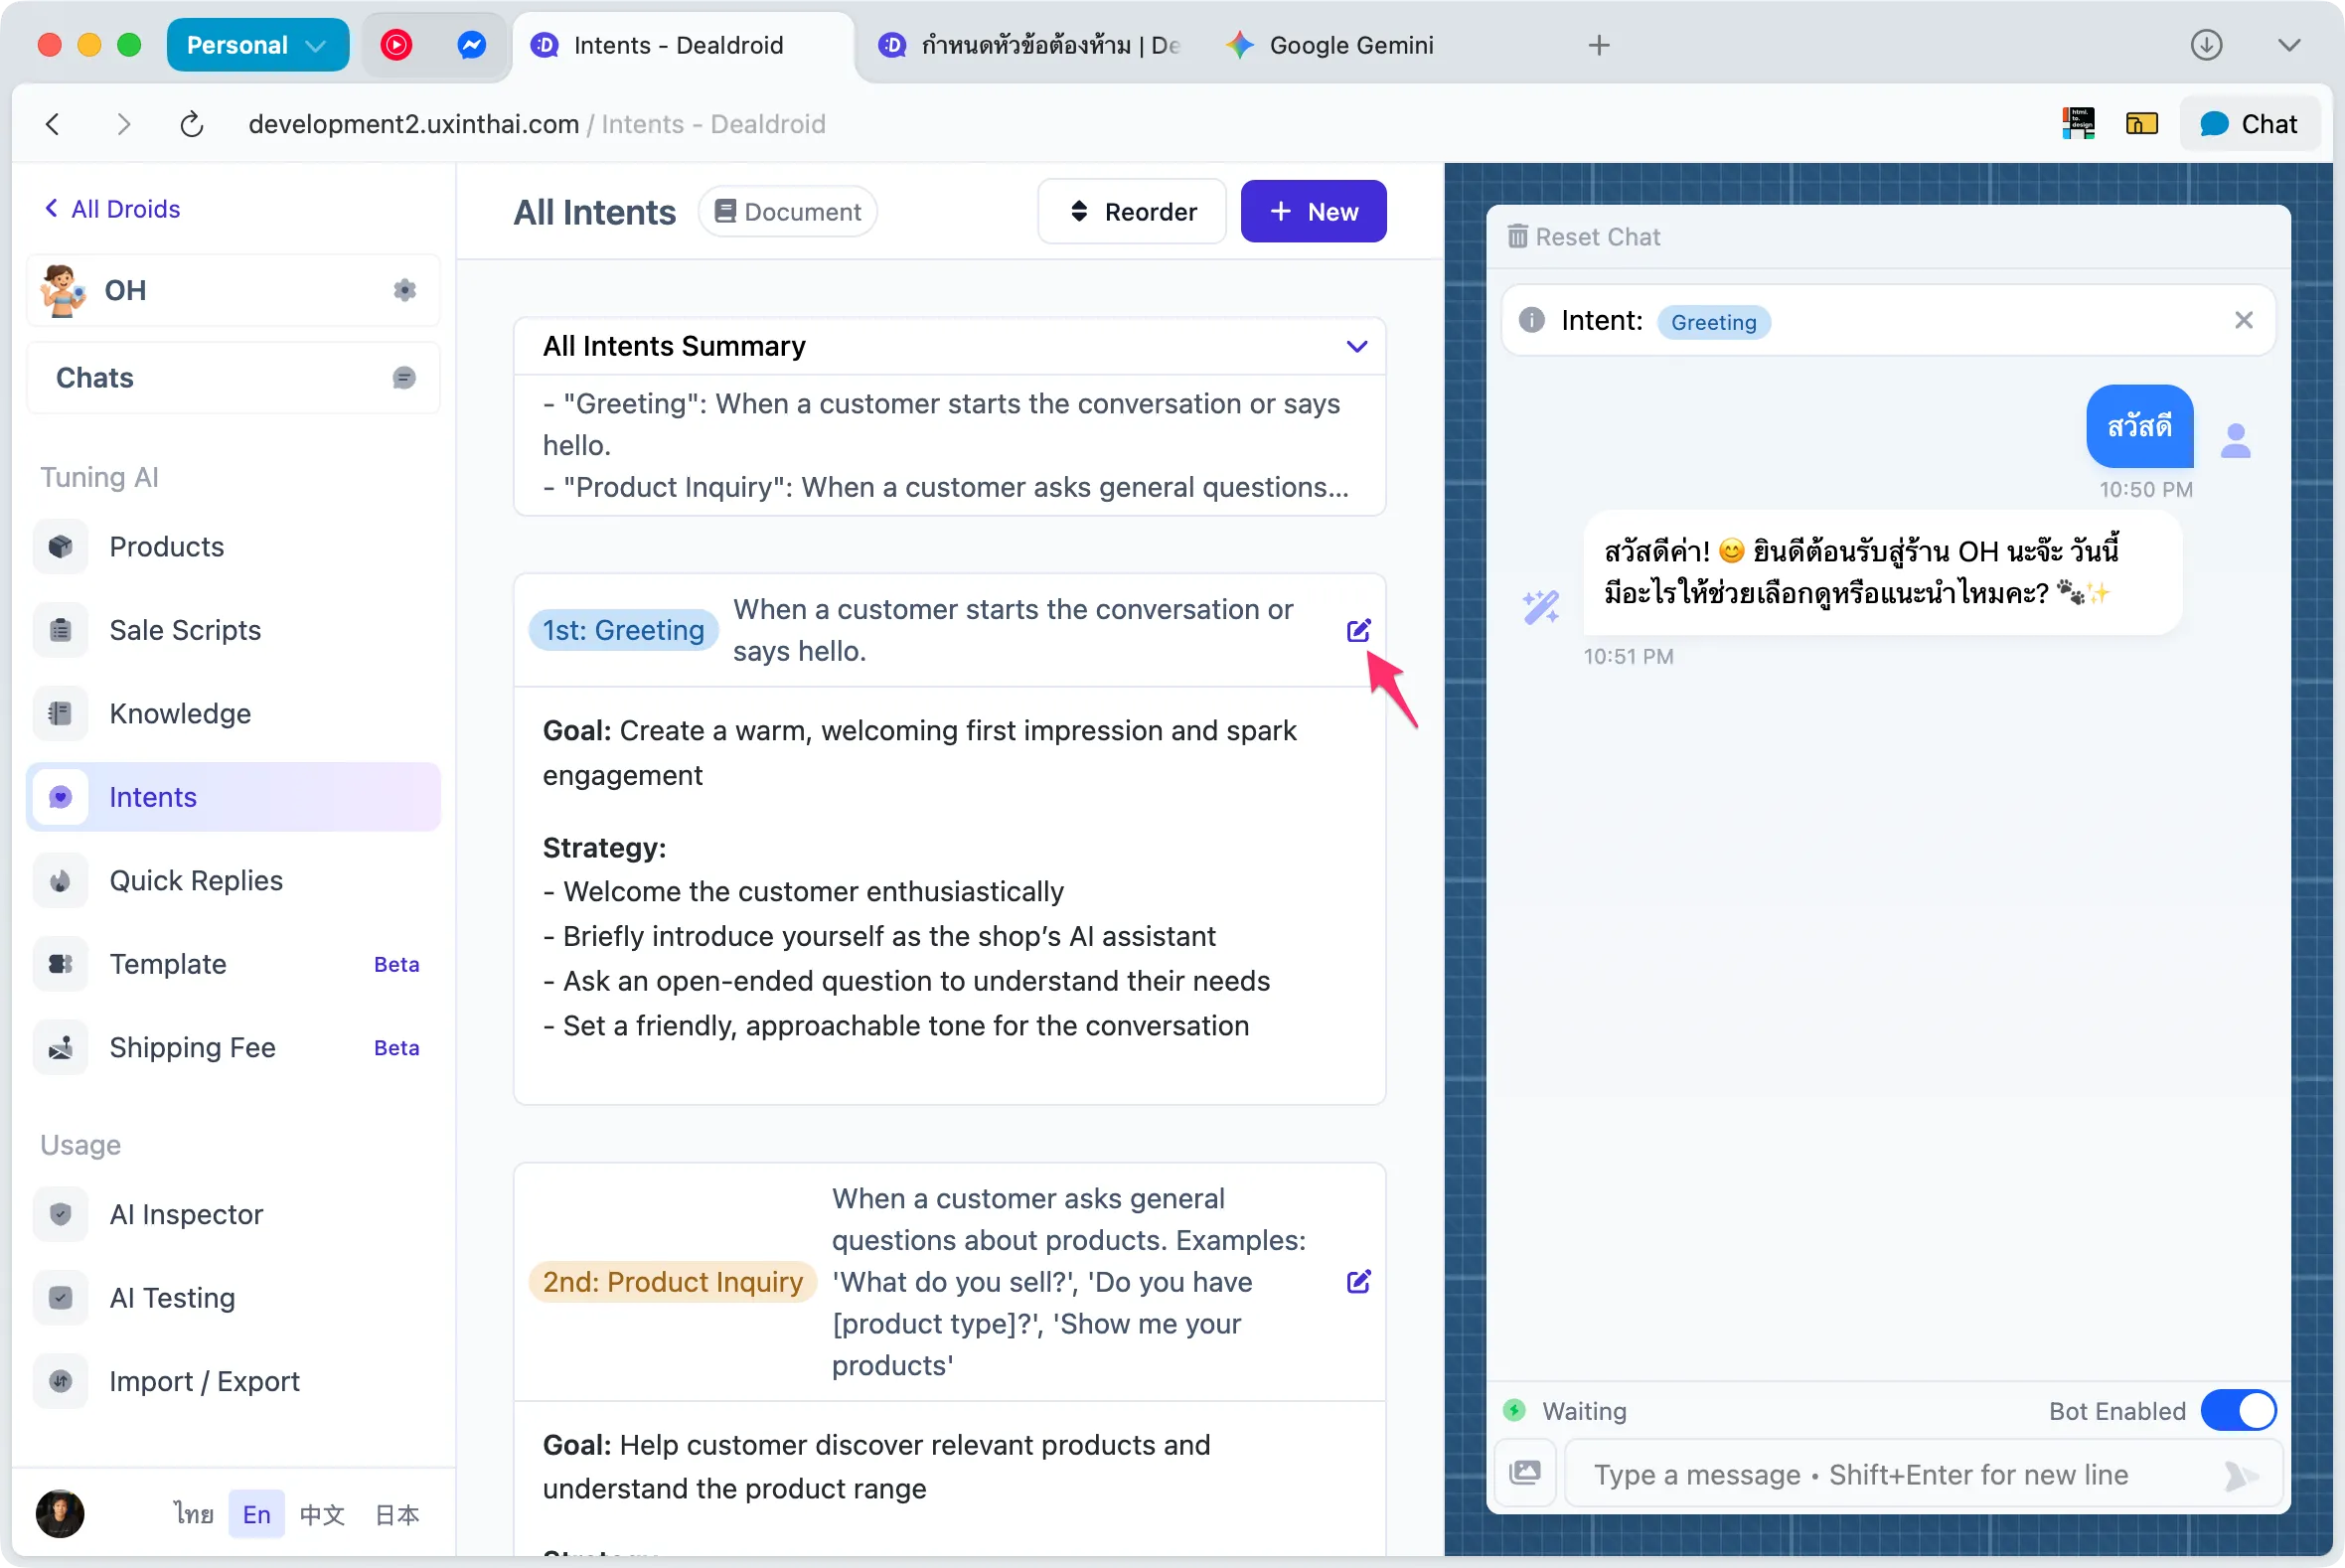
Task: Switch to the กำหนดหัวข้อต้องห้าม tab
Action: click(x=1030, y=45)
